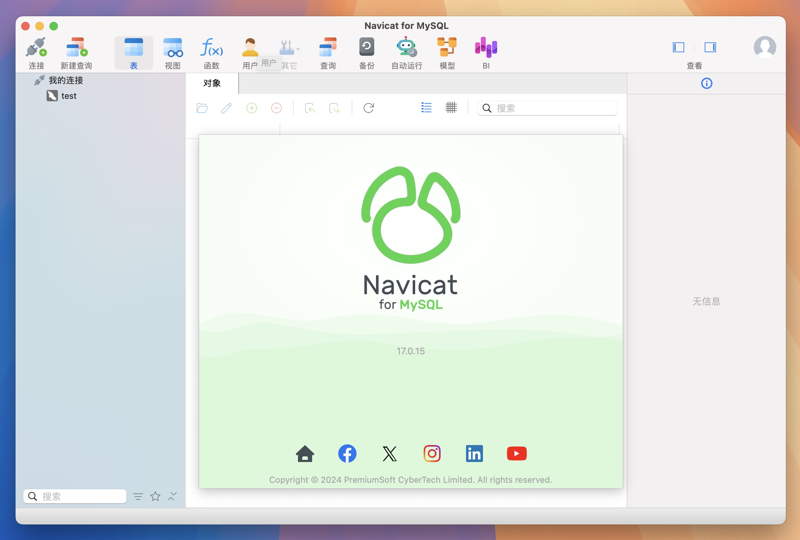Image resolution: width=800 pixels, height=540 pixels.
Task: Open 新建查询 new query
Action: [77, 53]
